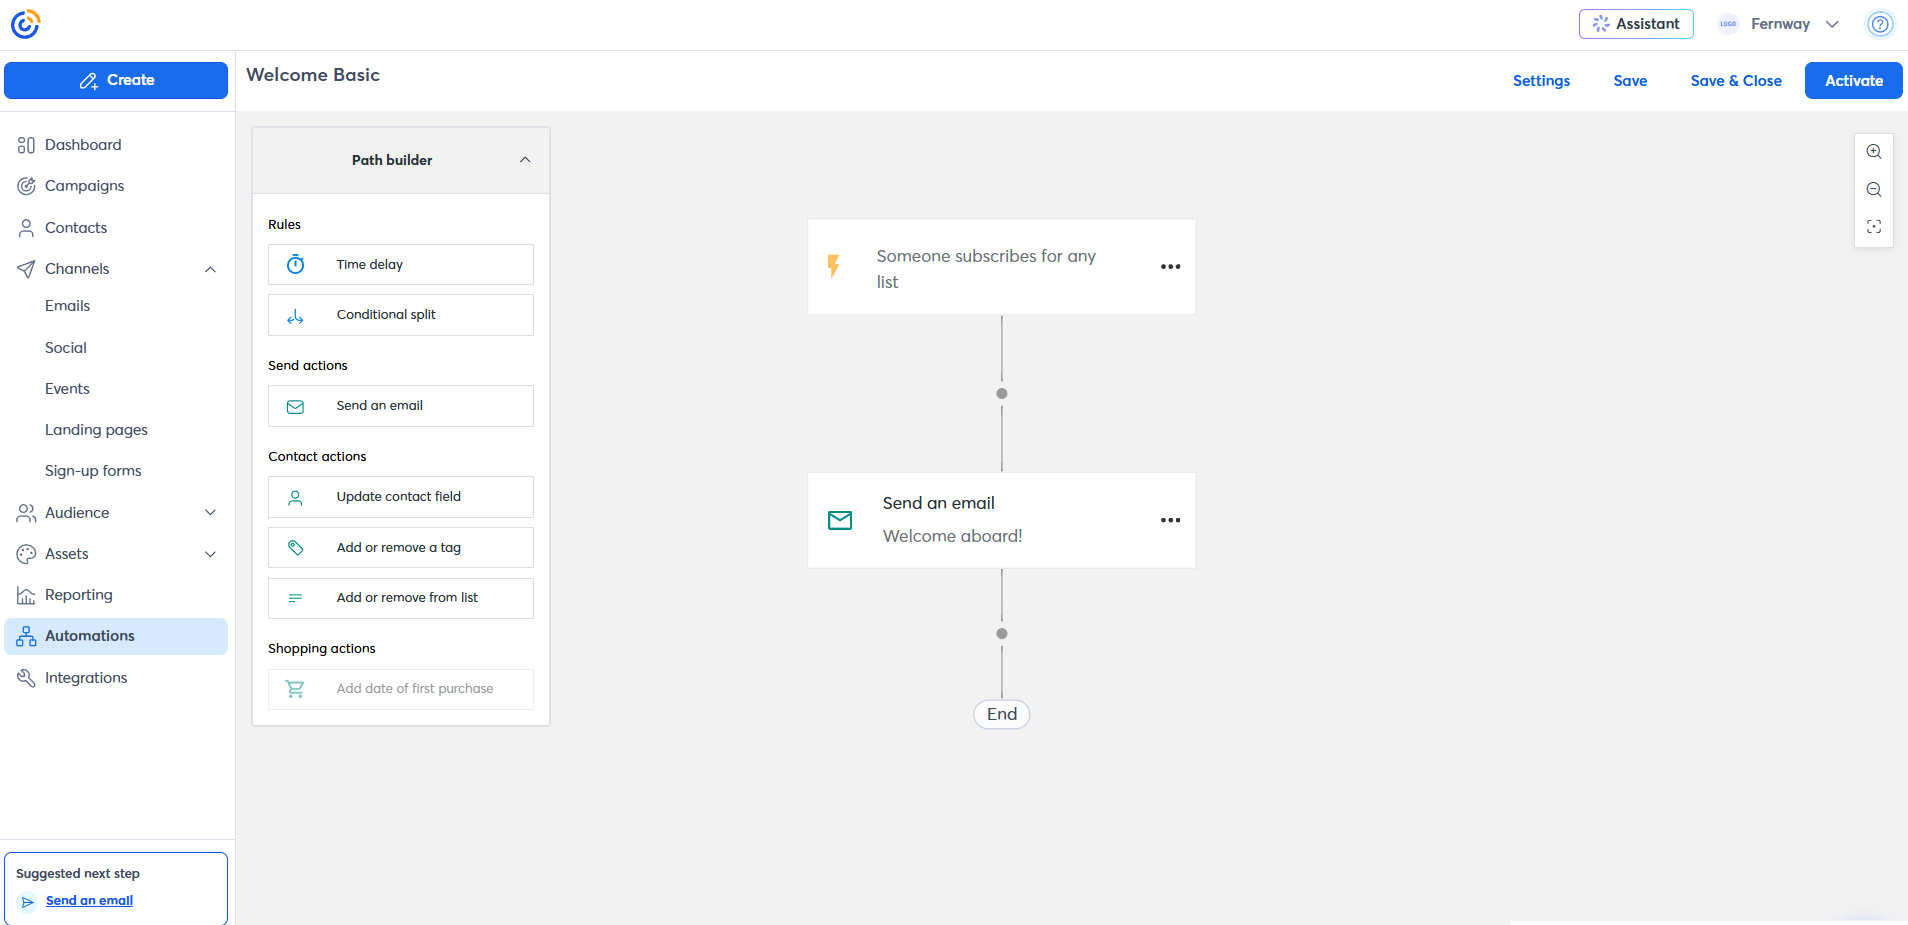Open the help question mark icon
This screenshot has width=1908, height=925.
[x=1880, y=24]
